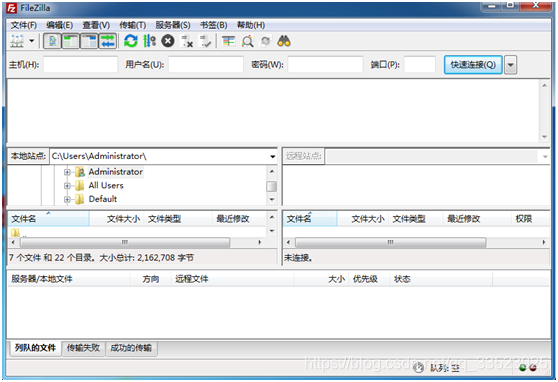Focus the 端口(P) port field

click(x=420, y=64)
